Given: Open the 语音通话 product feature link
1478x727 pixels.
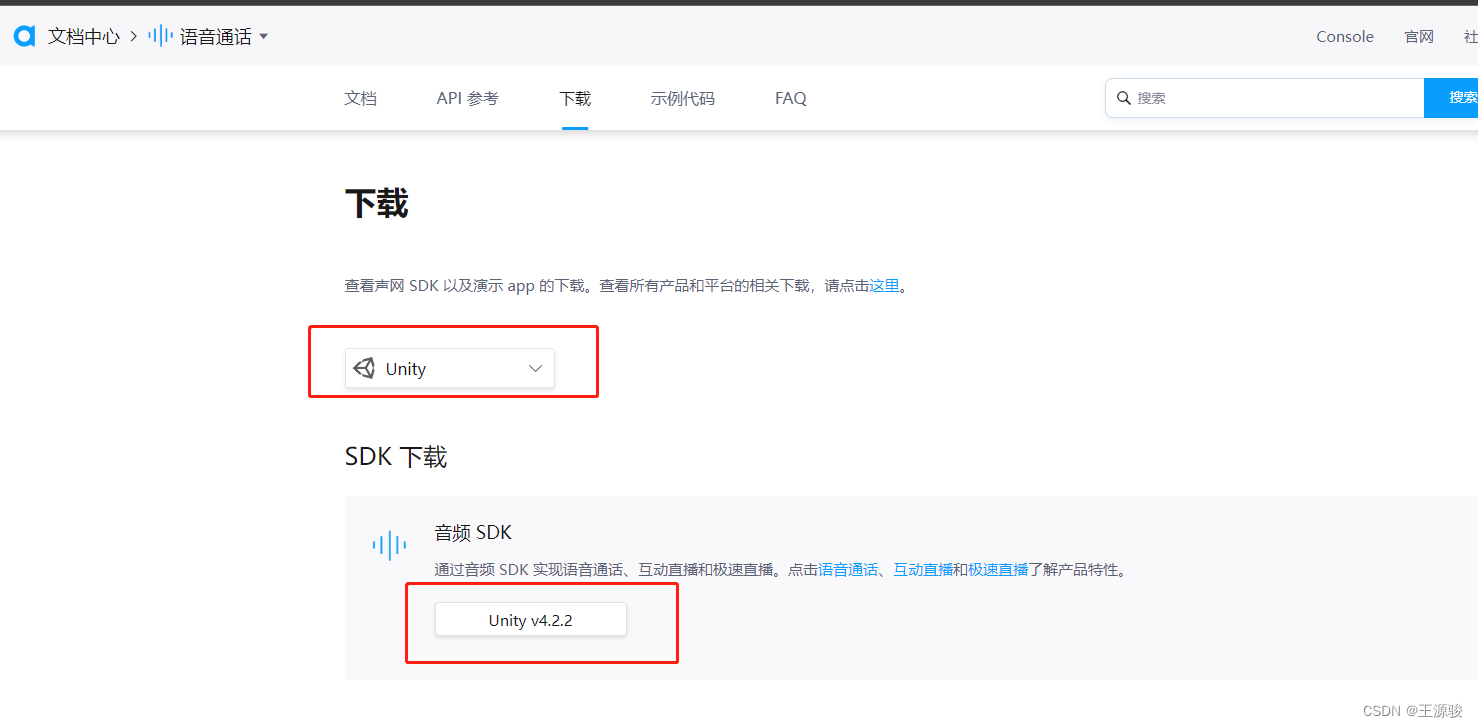Looking at the screenshot, I should pyautogui.click(x=848, y=570).
